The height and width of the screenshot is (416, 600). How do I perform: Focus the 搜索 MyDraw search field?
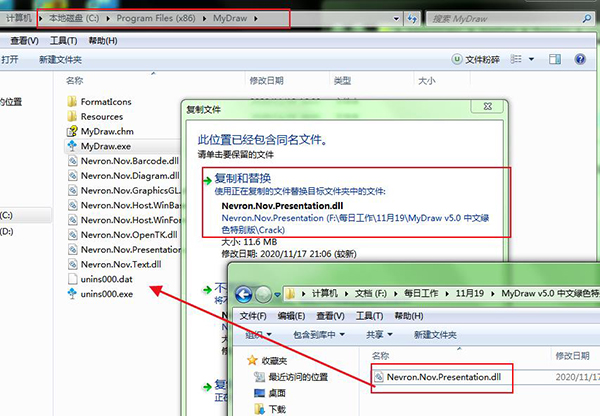505,18
